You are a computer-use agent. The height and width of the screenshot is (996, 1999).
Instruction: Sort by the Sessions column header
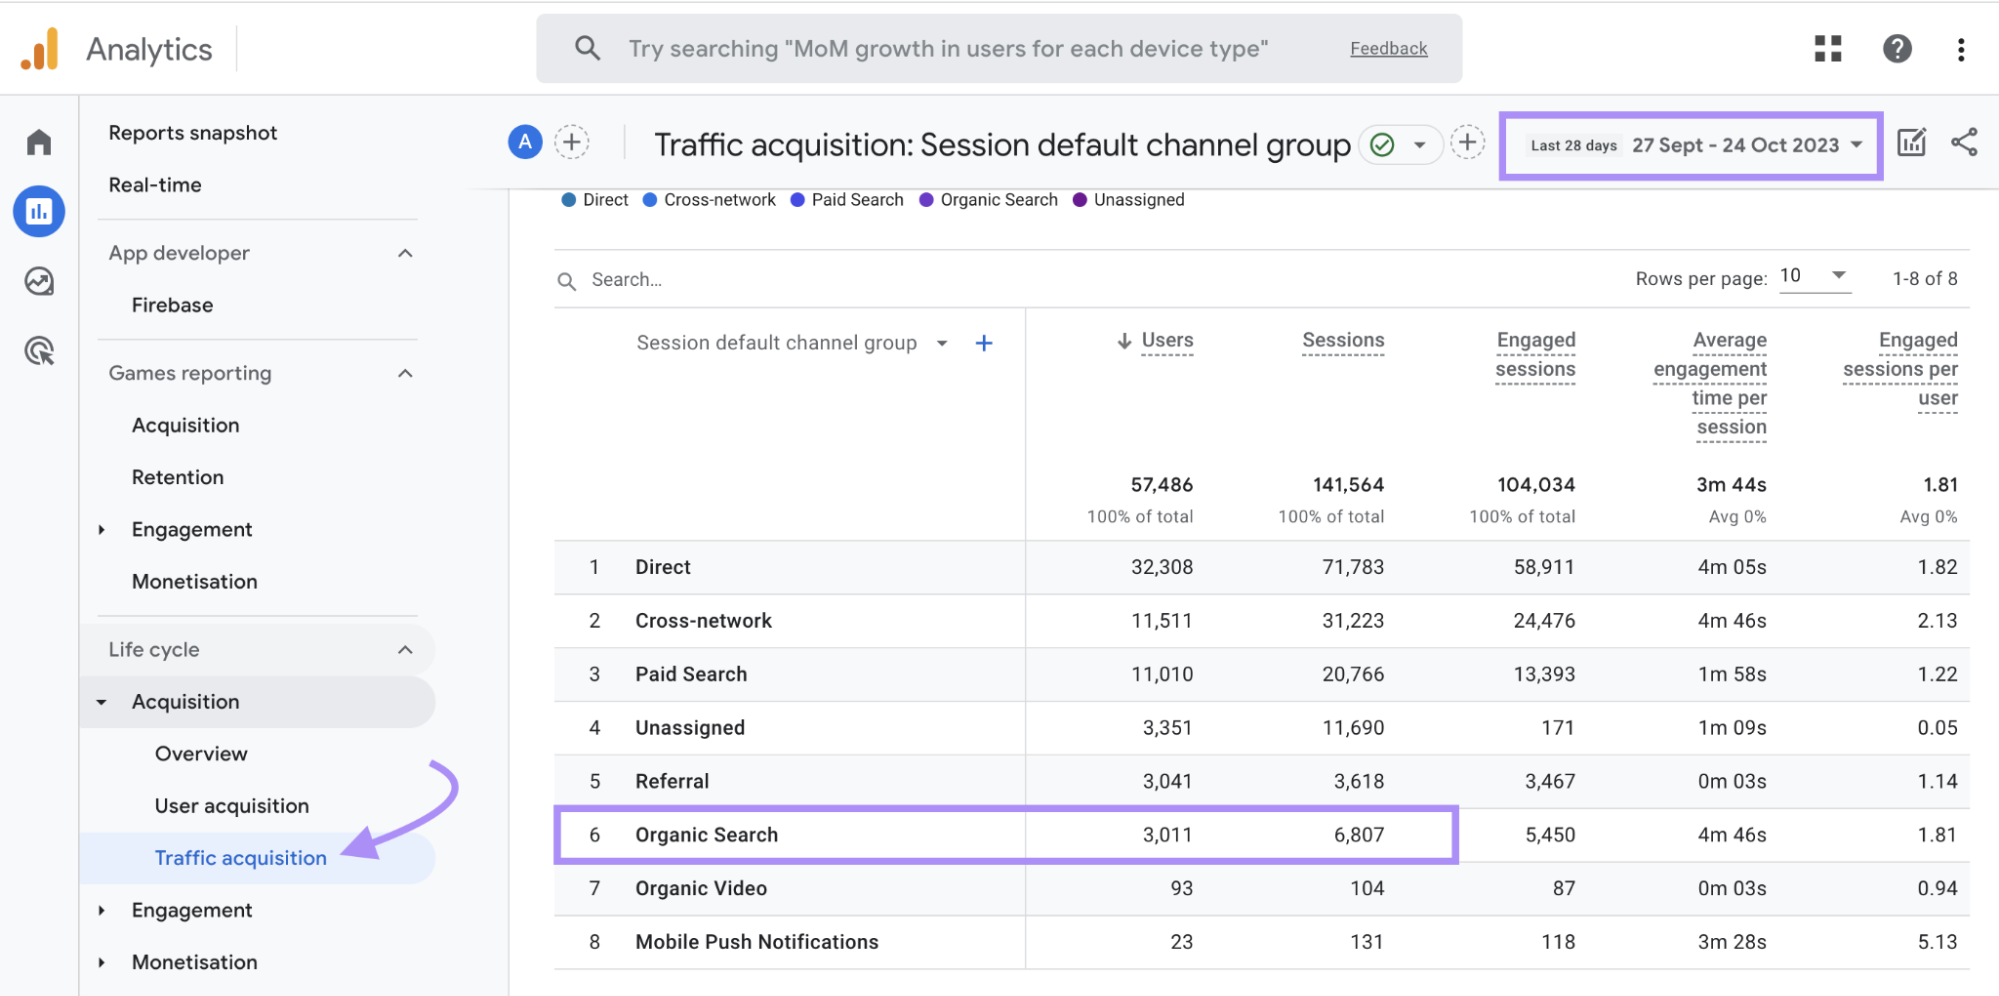coord(1343,340)
